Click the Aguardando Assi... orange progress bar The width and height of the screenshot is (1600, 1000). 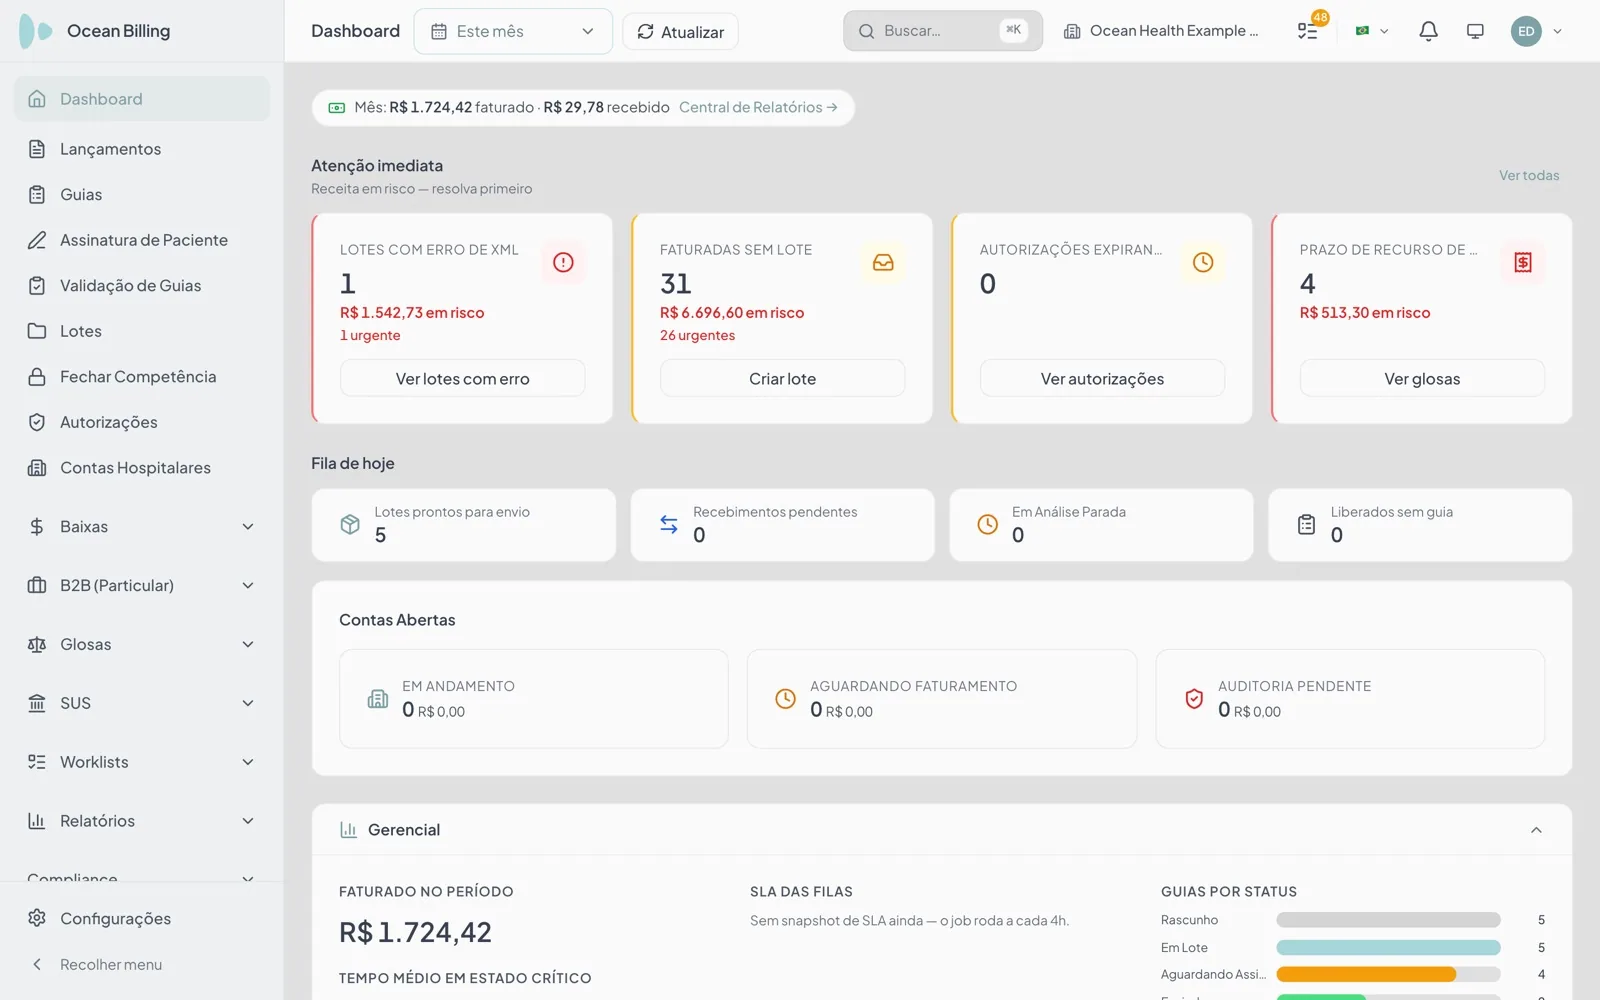[x=1366, y=974]
